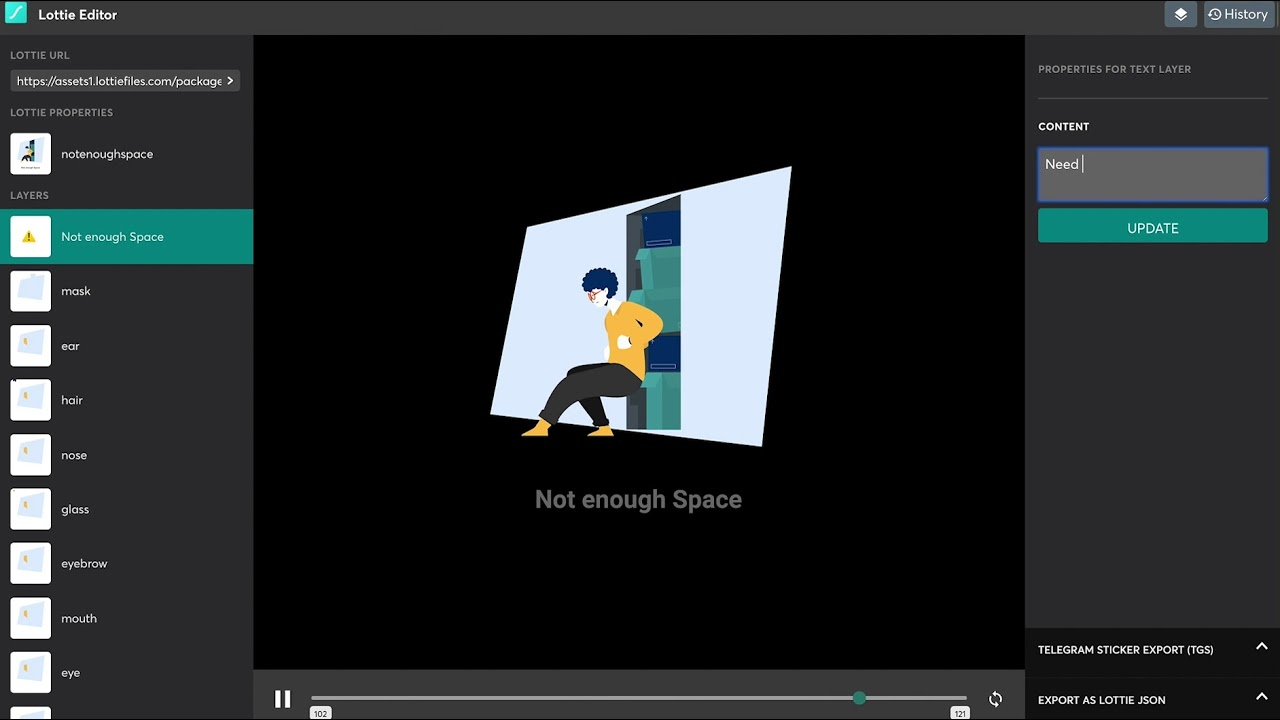Click the Not enough Space canvas text
The height and width of the screenshot is (720, 1280).
[x=638, y=499]
